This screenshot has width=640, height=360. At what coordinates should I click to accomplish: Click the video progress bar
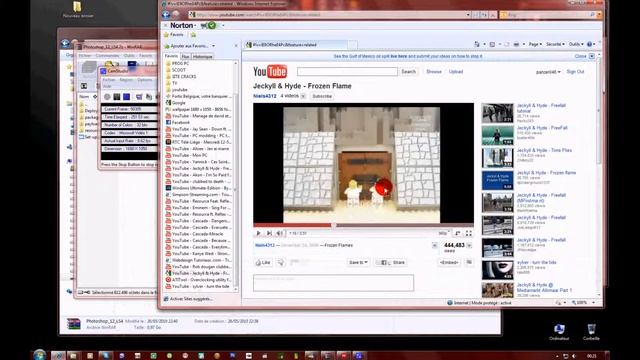[x=363, y=225]
